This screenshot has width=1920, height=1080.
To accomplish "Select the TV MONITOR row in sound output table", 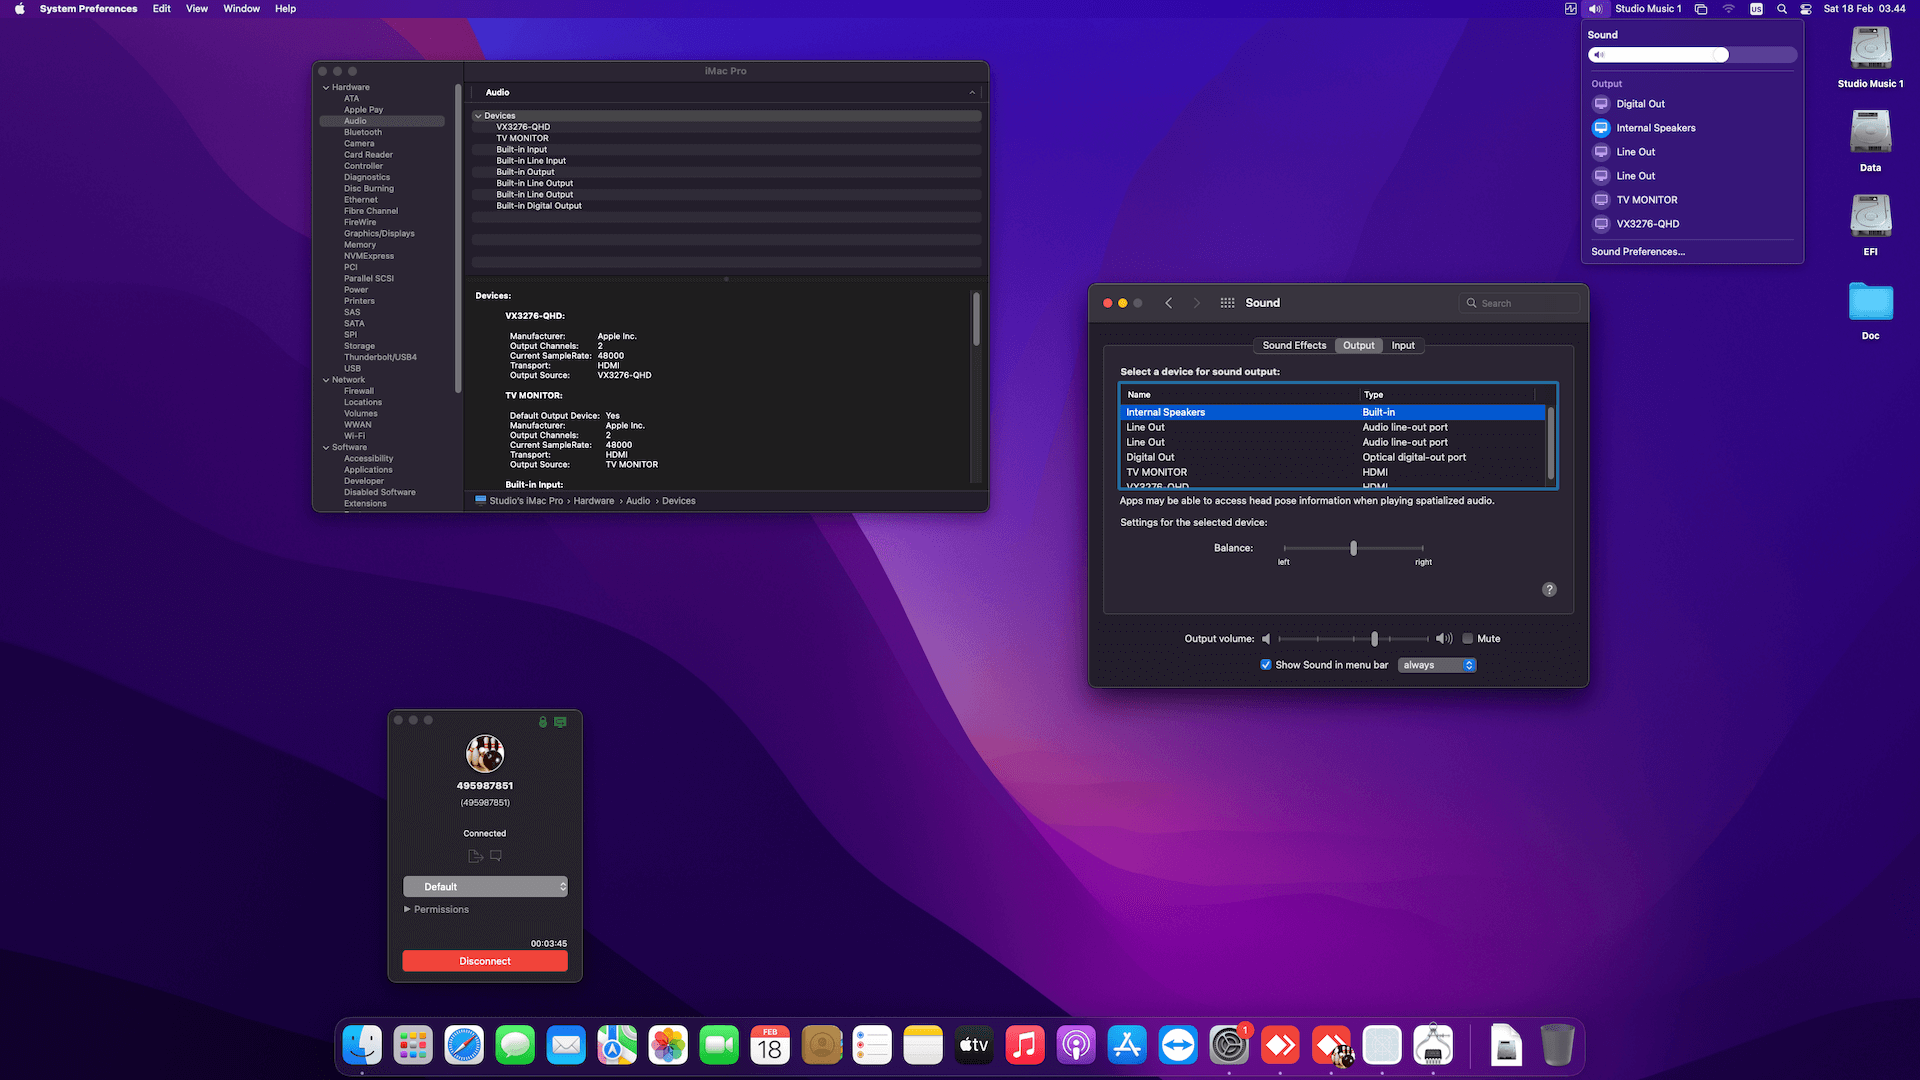I will click(1333, 473).
